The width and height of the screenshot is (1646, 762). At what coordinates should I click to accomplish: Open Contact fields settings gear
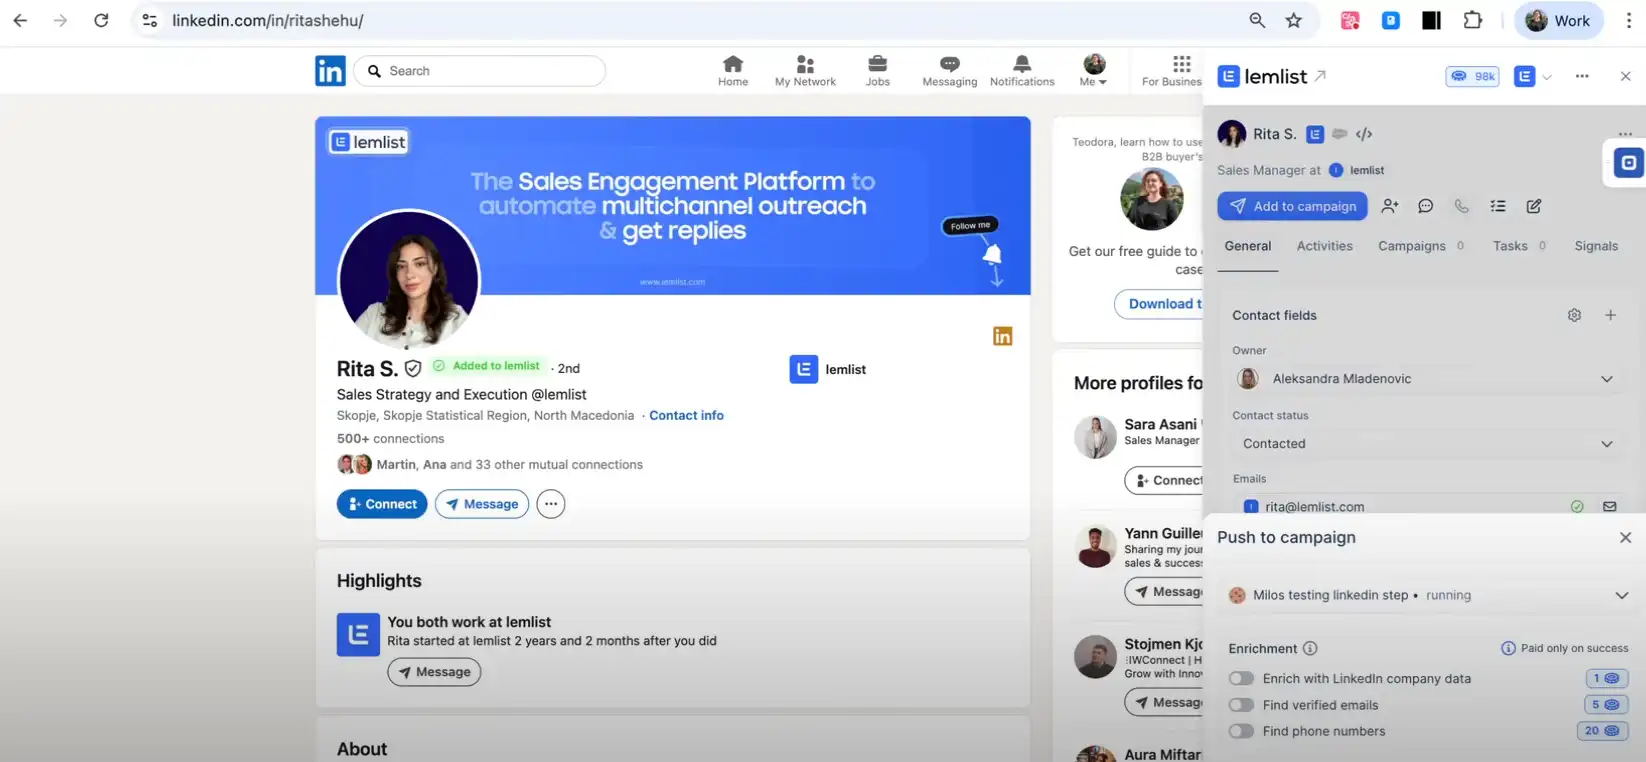(1574, 315)
